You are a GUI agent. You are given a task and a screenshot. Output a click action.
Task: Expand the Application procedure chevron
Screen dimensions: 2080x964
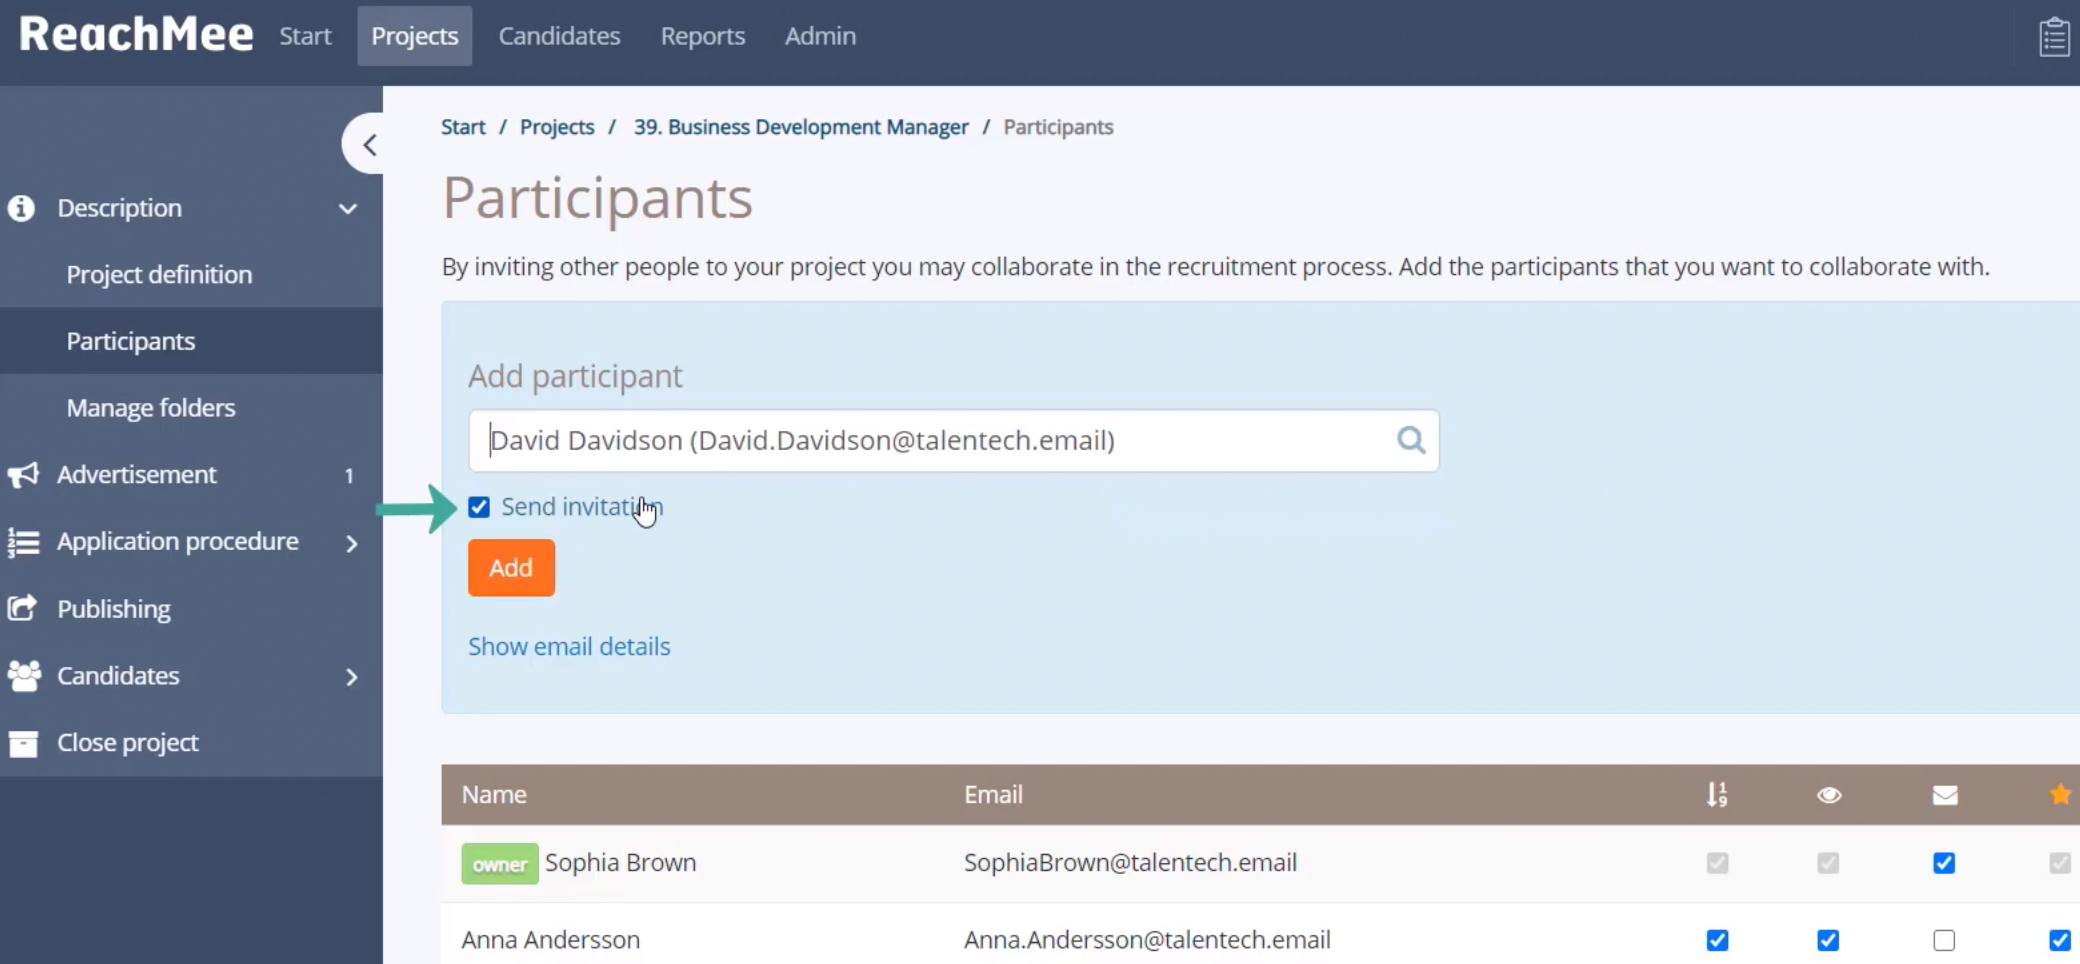click(x=352, y=543)
